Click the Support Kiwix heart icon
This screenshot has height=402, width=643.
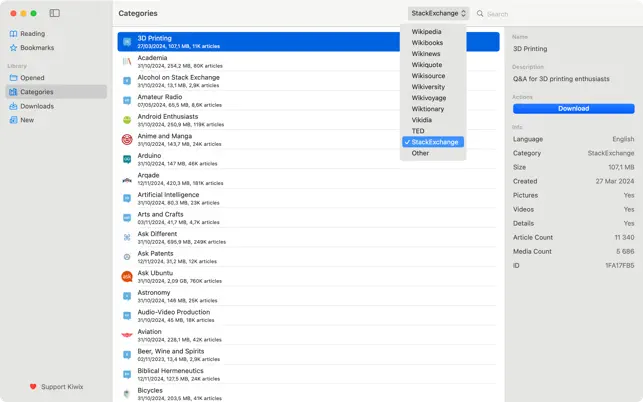[x=33, y=387]
